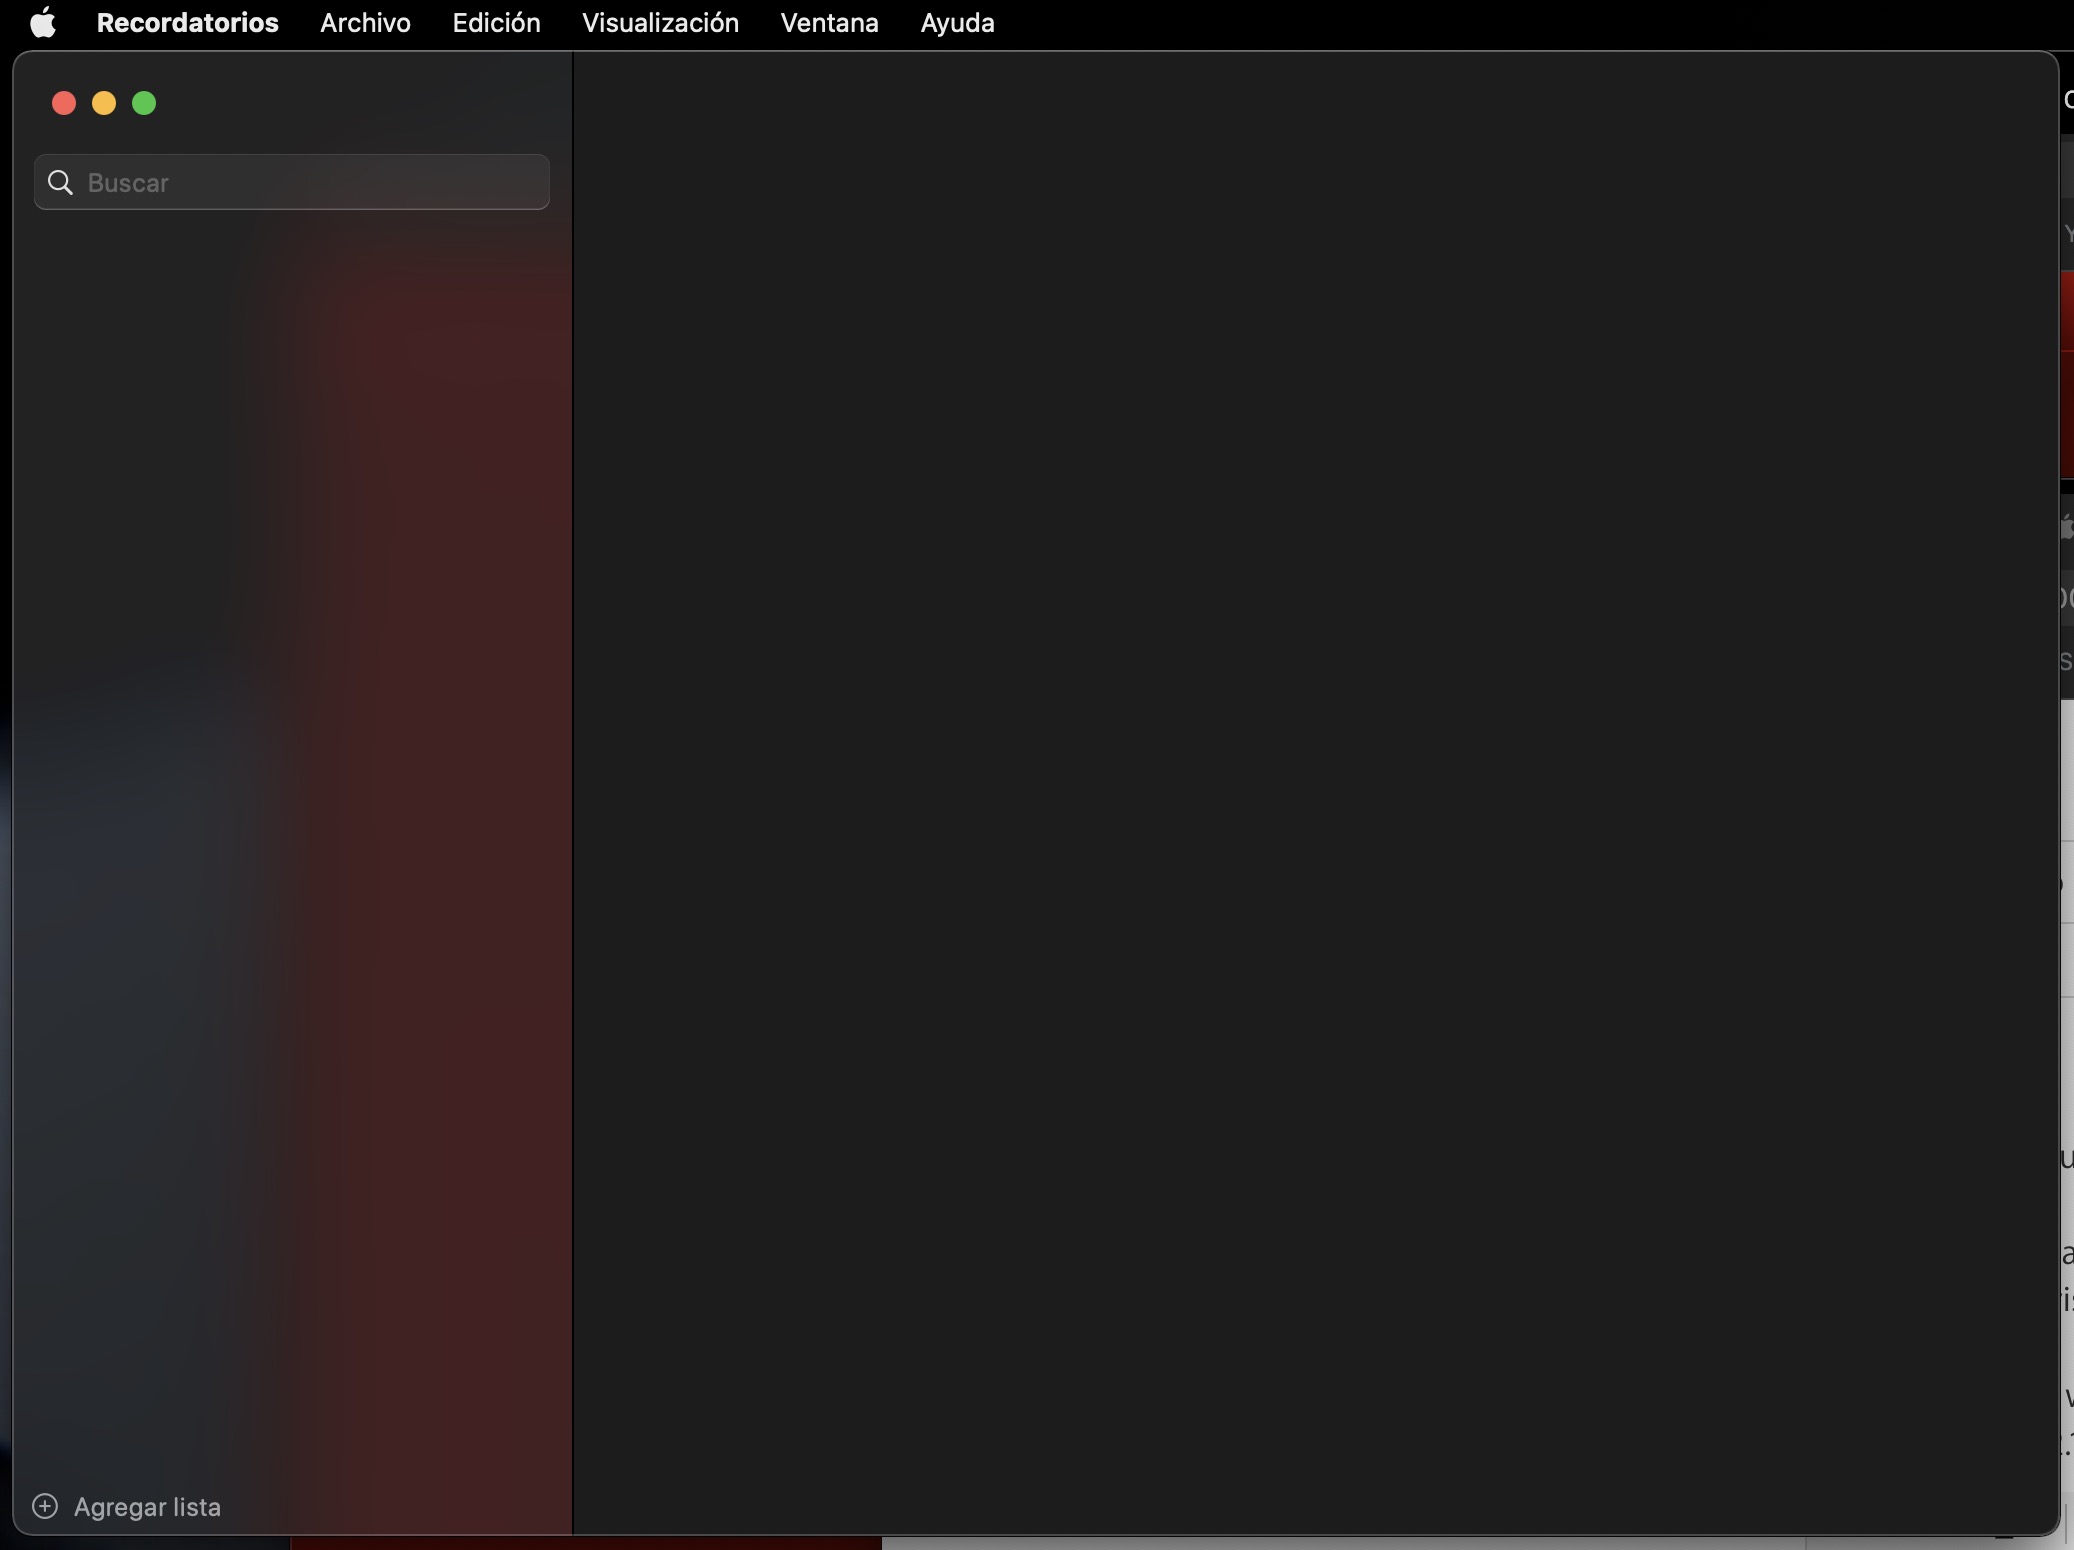
Task: Open the Archivo menu
Action: click(365, 22)
